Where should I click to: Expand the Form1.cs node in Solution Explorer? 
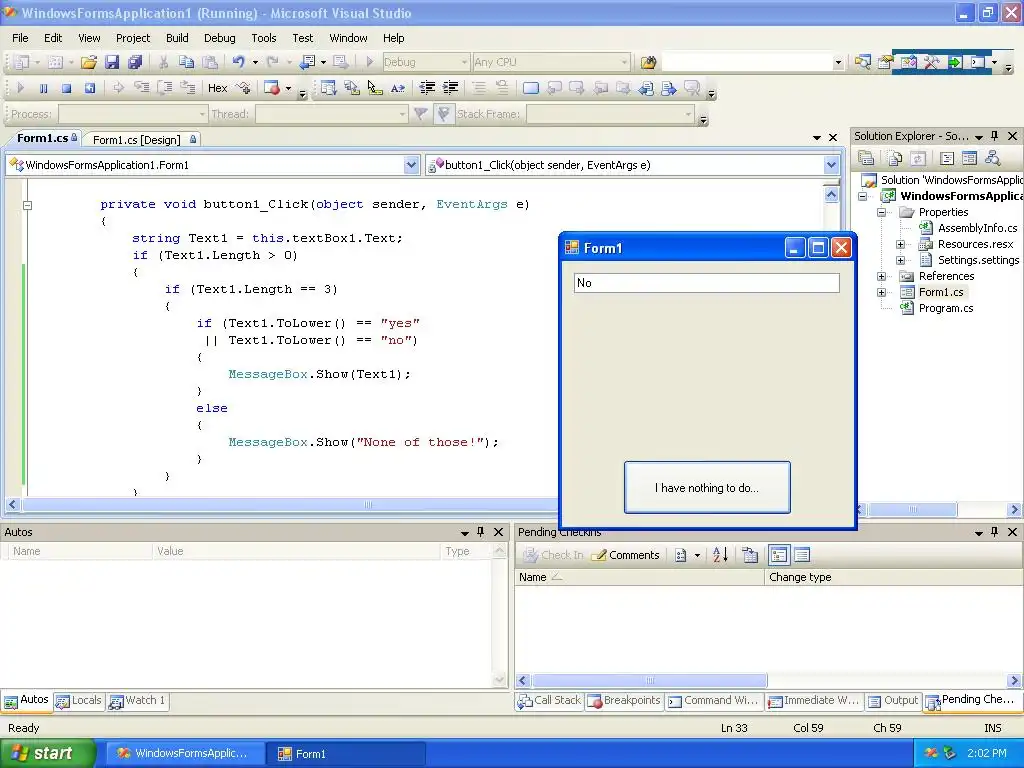(881, 292)
